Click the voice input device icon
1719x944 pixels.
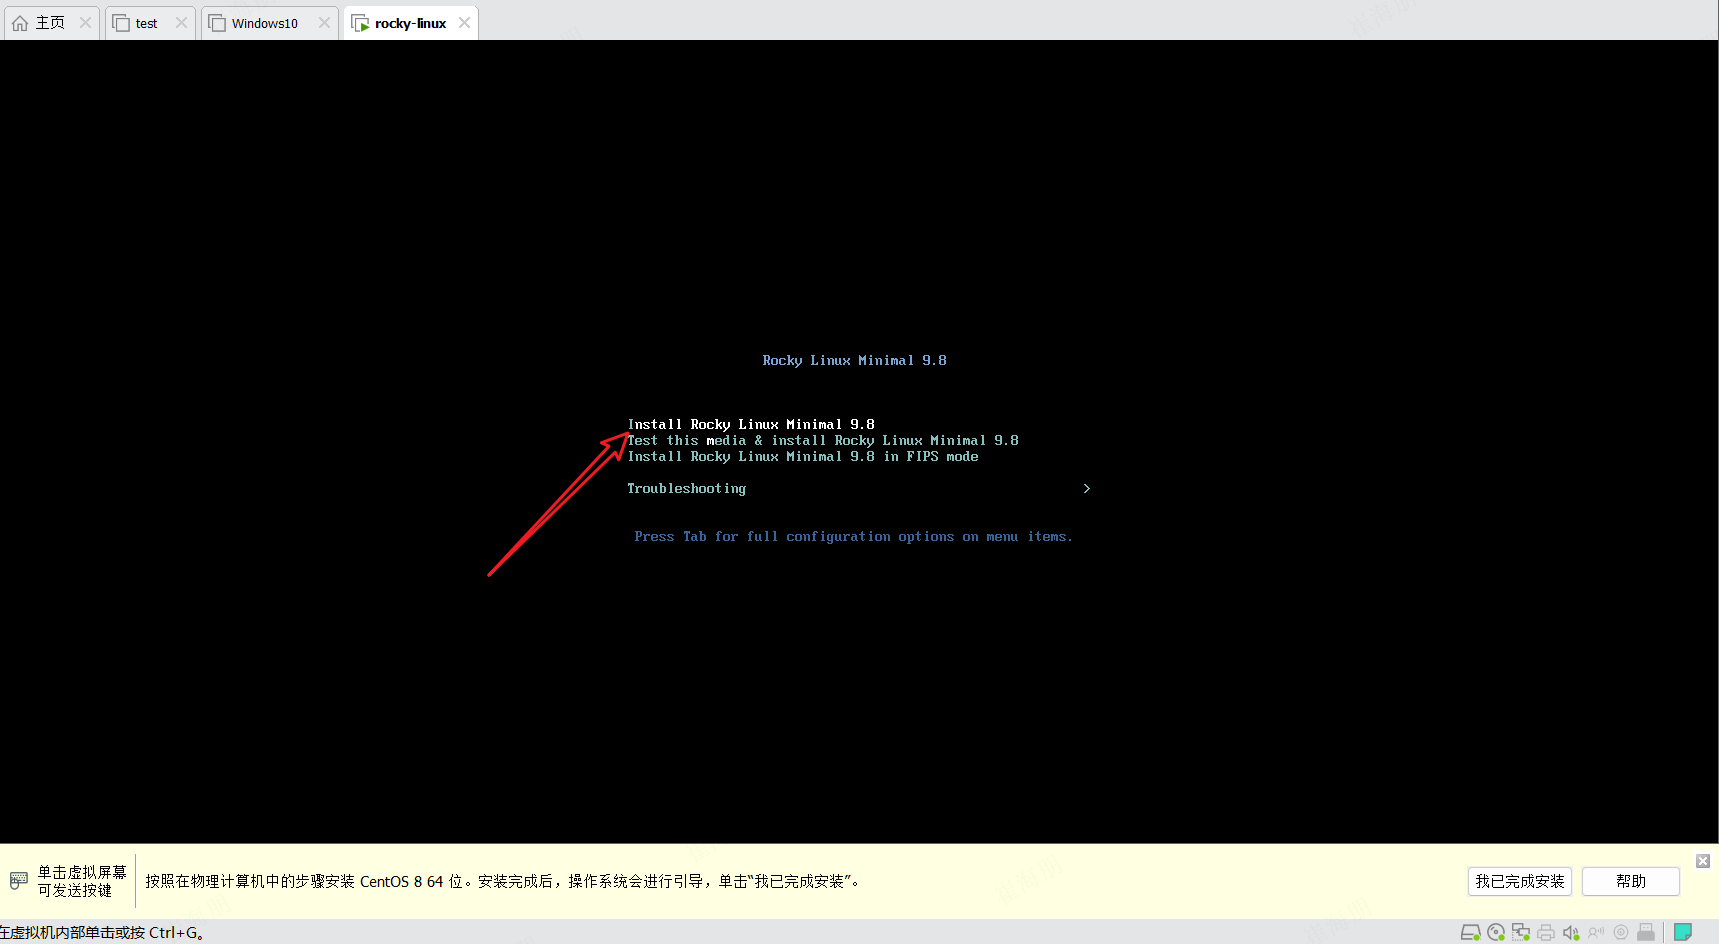pos(1596,932)
